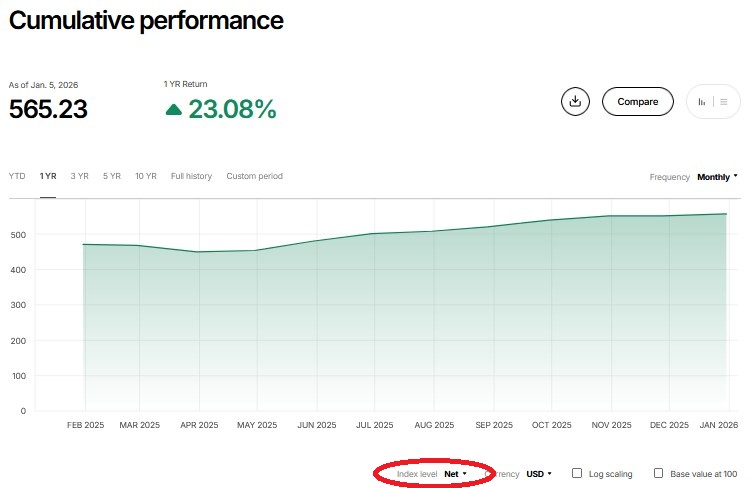Open the Full history tab
The height and width of the screenshot is (488, 750).
[191, 176]
